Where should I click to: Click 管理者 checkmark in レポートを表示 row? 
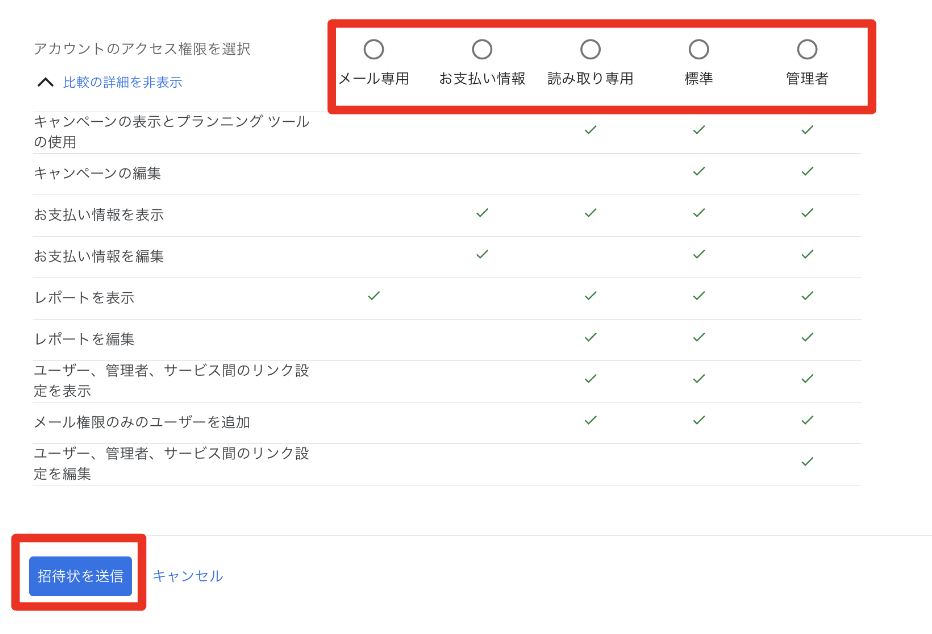[807, 295]
